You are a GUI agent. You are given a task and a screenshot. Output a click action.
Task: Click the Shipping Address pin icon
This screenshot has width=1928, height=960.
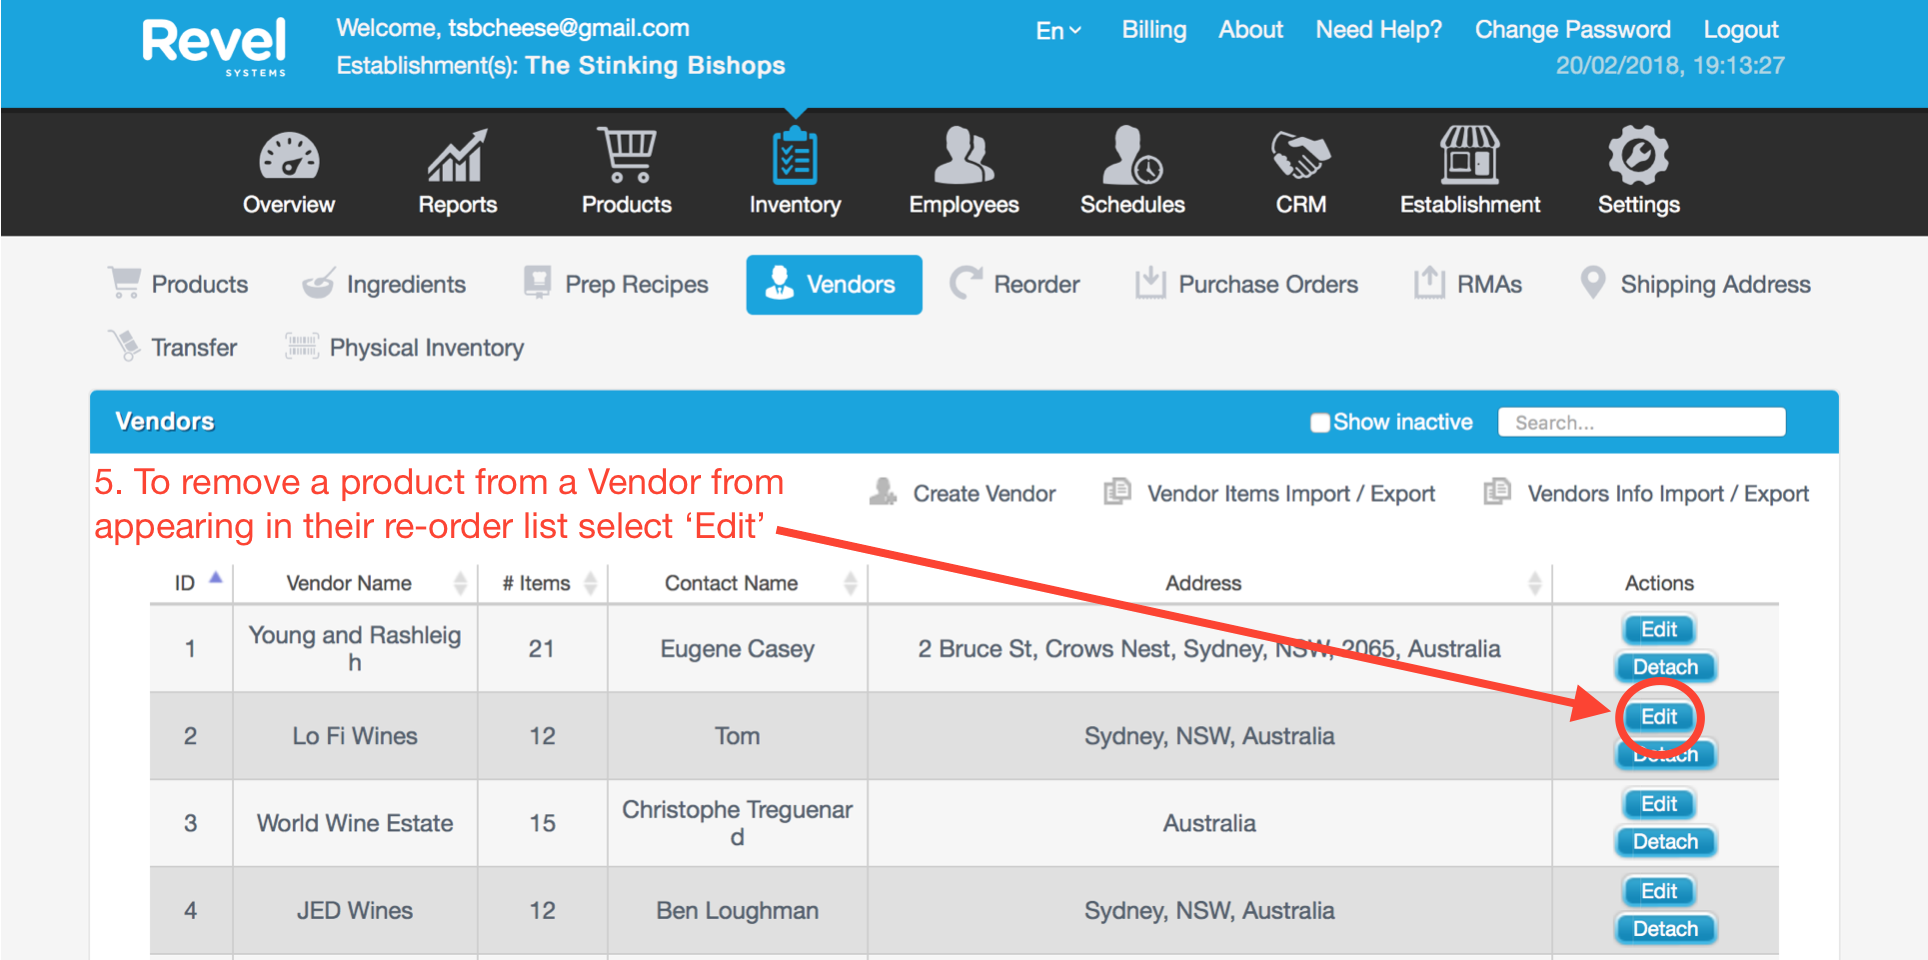point(1593,283)
